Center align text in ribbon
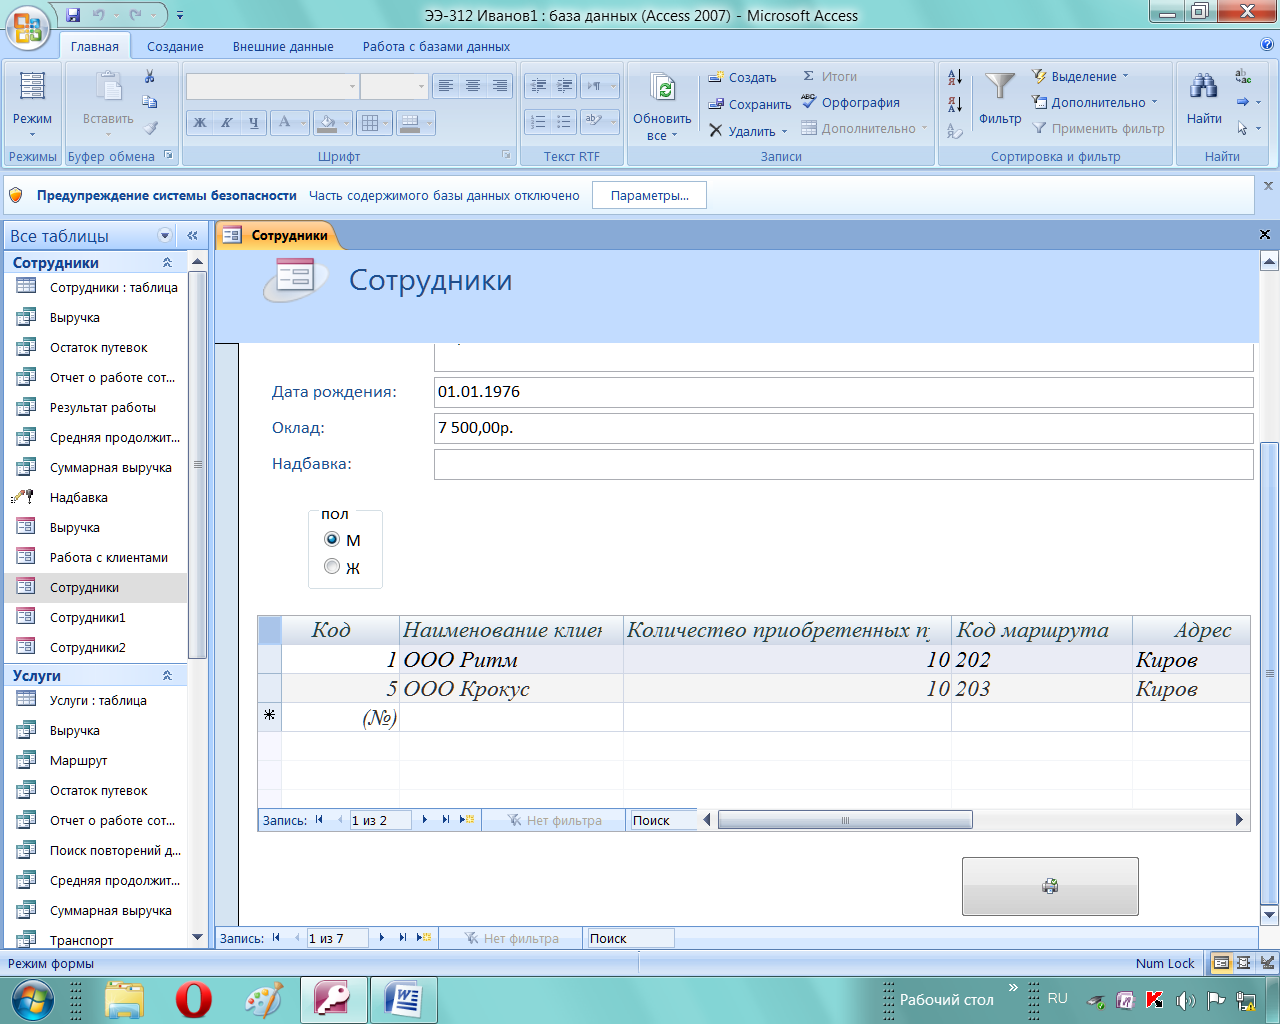Image resolution: width=1280 pixels, height=1024 pixels. tap(473, 86)
